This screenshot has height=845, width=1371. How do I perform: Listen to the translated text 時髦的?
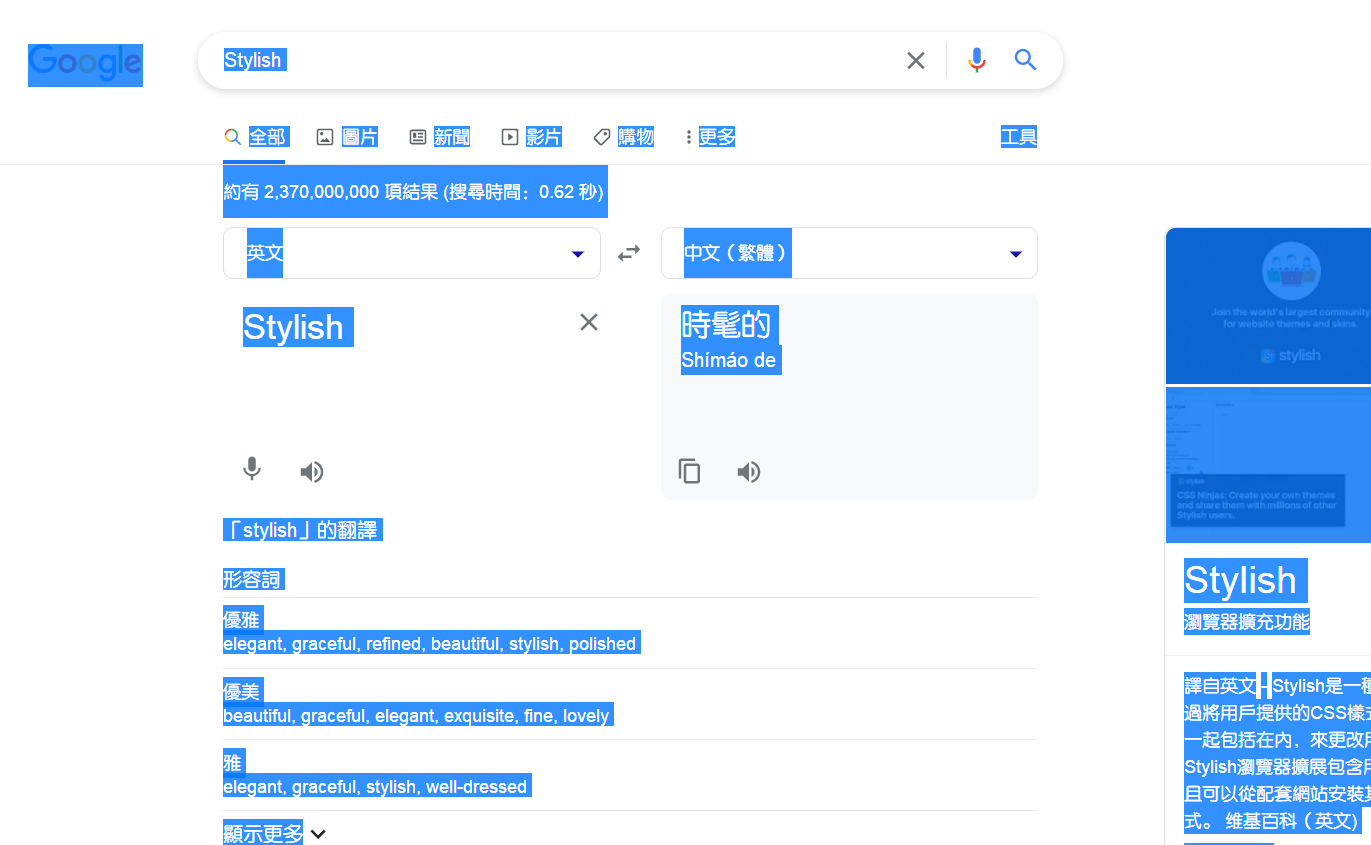749,472
